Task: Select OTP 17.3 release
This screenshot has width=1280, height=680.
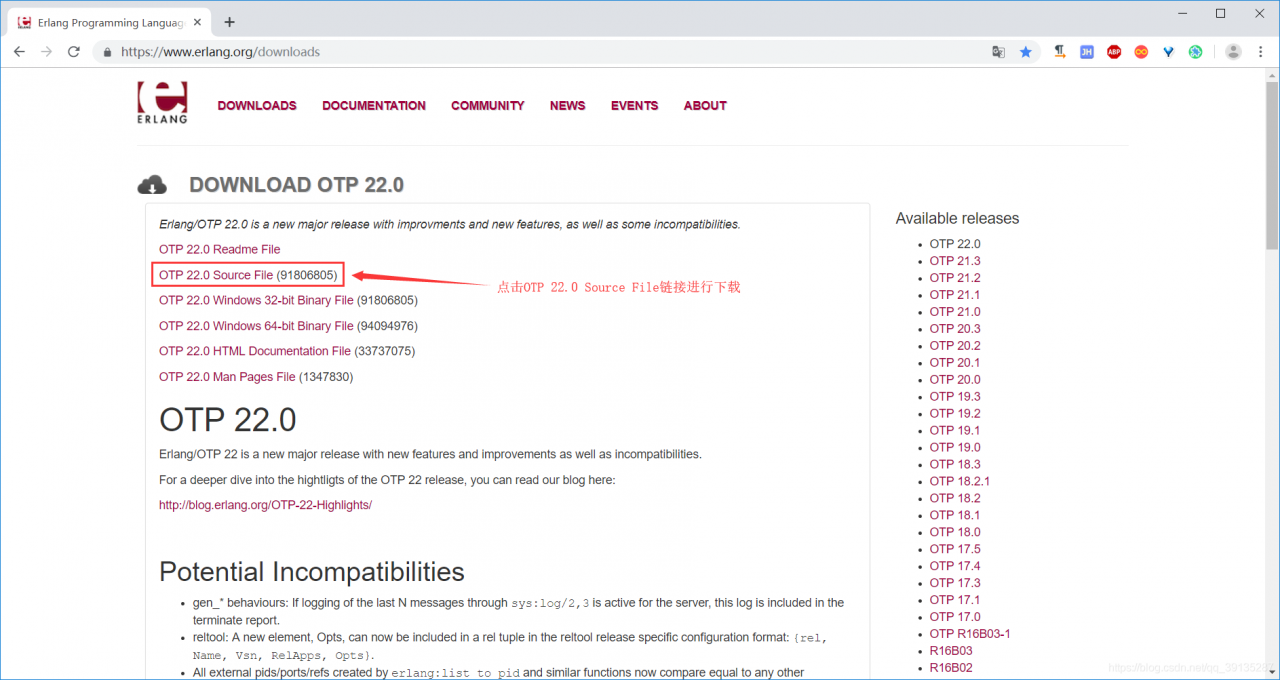Action: click(955, 583)
